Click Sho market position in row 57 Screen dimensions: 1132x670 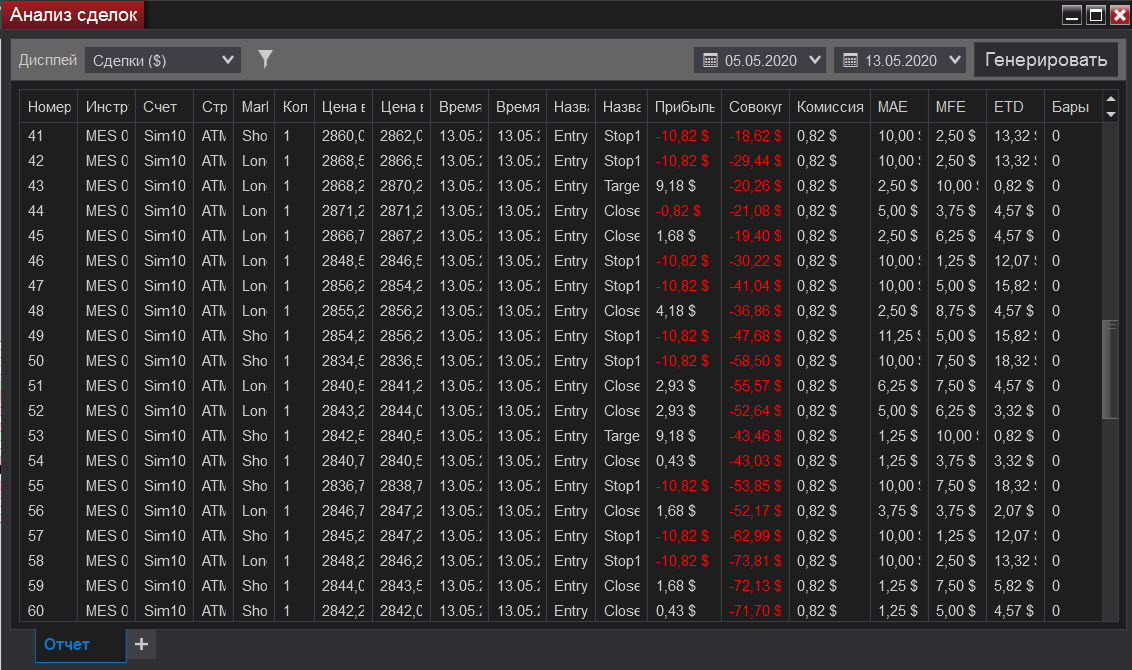pyautogui.click(x=254, y=536)
